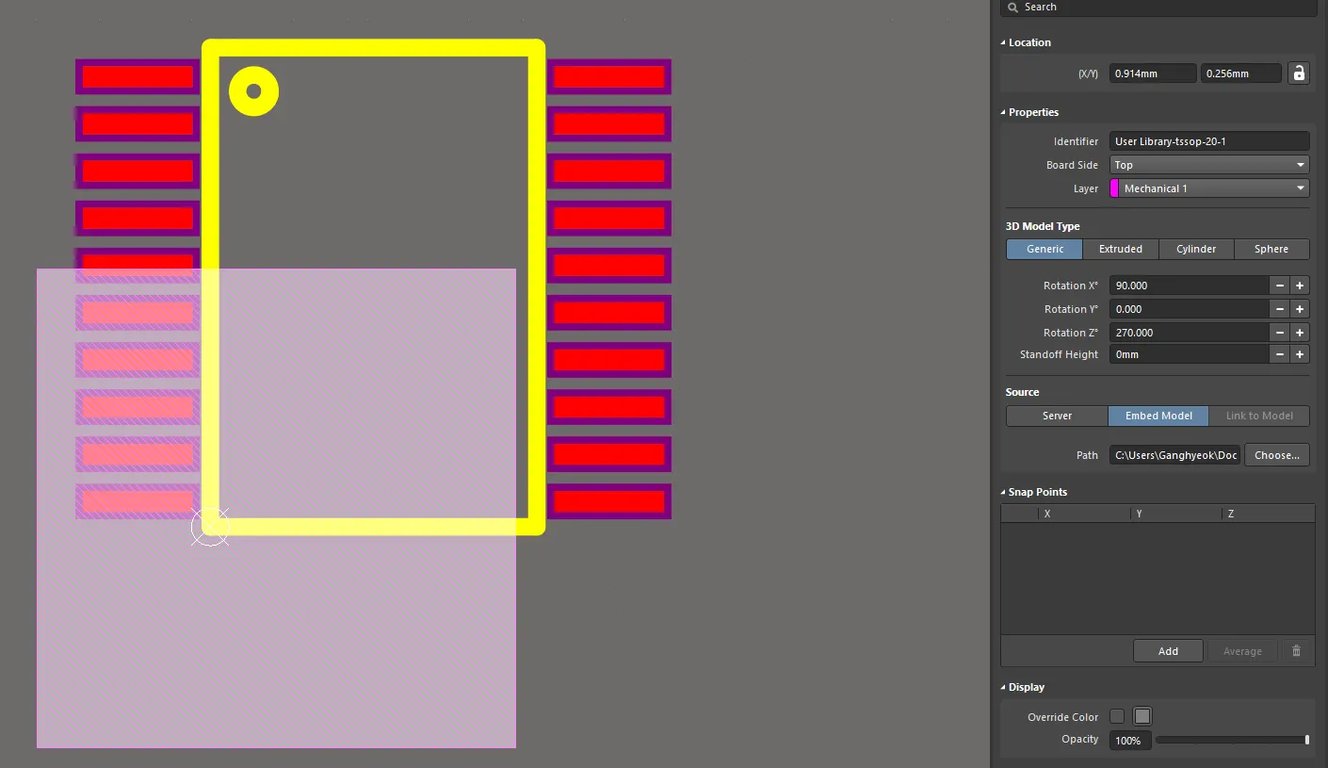This screenshot has width=1328, height=768.
Task: Click the origin crosshair marker on the canvas
Action: tap(210, 526)
